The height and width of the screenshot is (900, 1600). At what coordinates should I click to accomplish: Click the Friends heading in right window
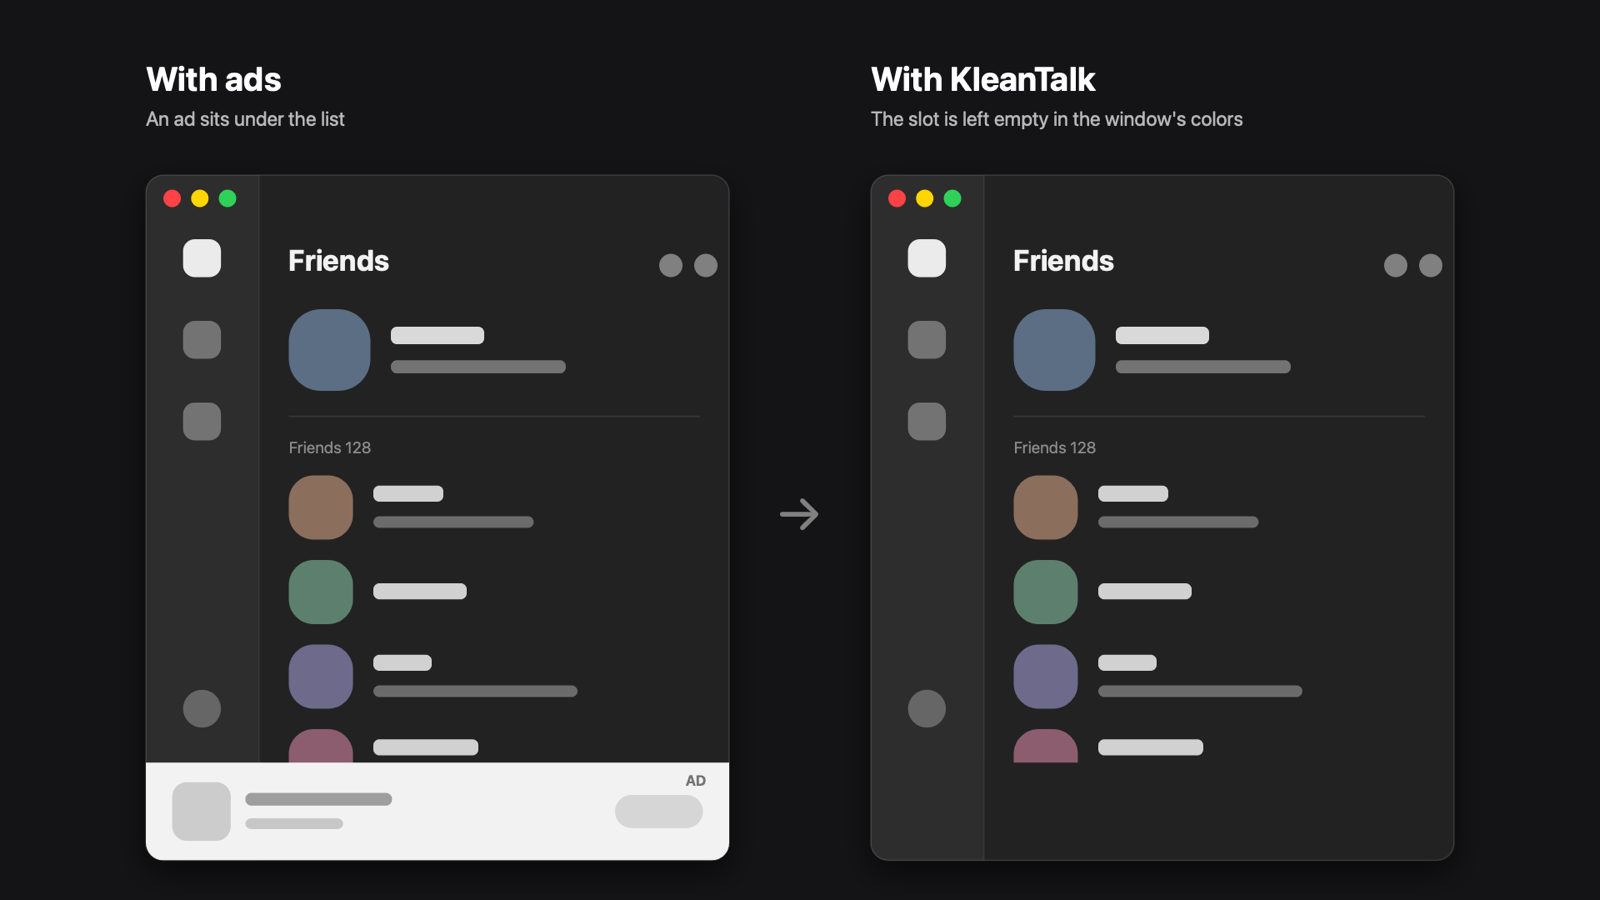tap(1063, 261)
